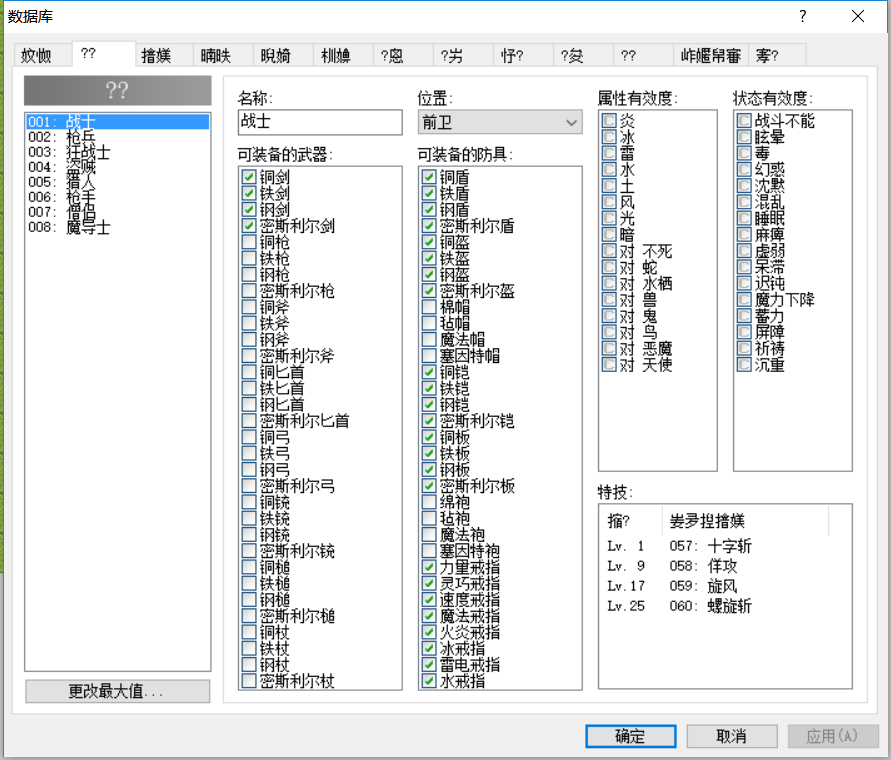Select class 001: 战士 in list
The height and width of the screenshot is (760, 891).
[x=118, y=122]
